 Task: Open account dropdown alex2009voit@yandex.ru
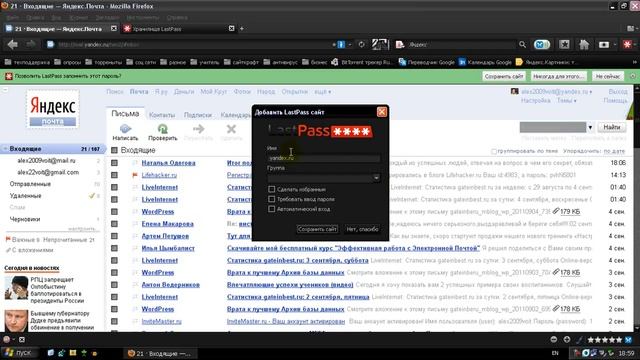pyautogui.click(x=557, y=92)
